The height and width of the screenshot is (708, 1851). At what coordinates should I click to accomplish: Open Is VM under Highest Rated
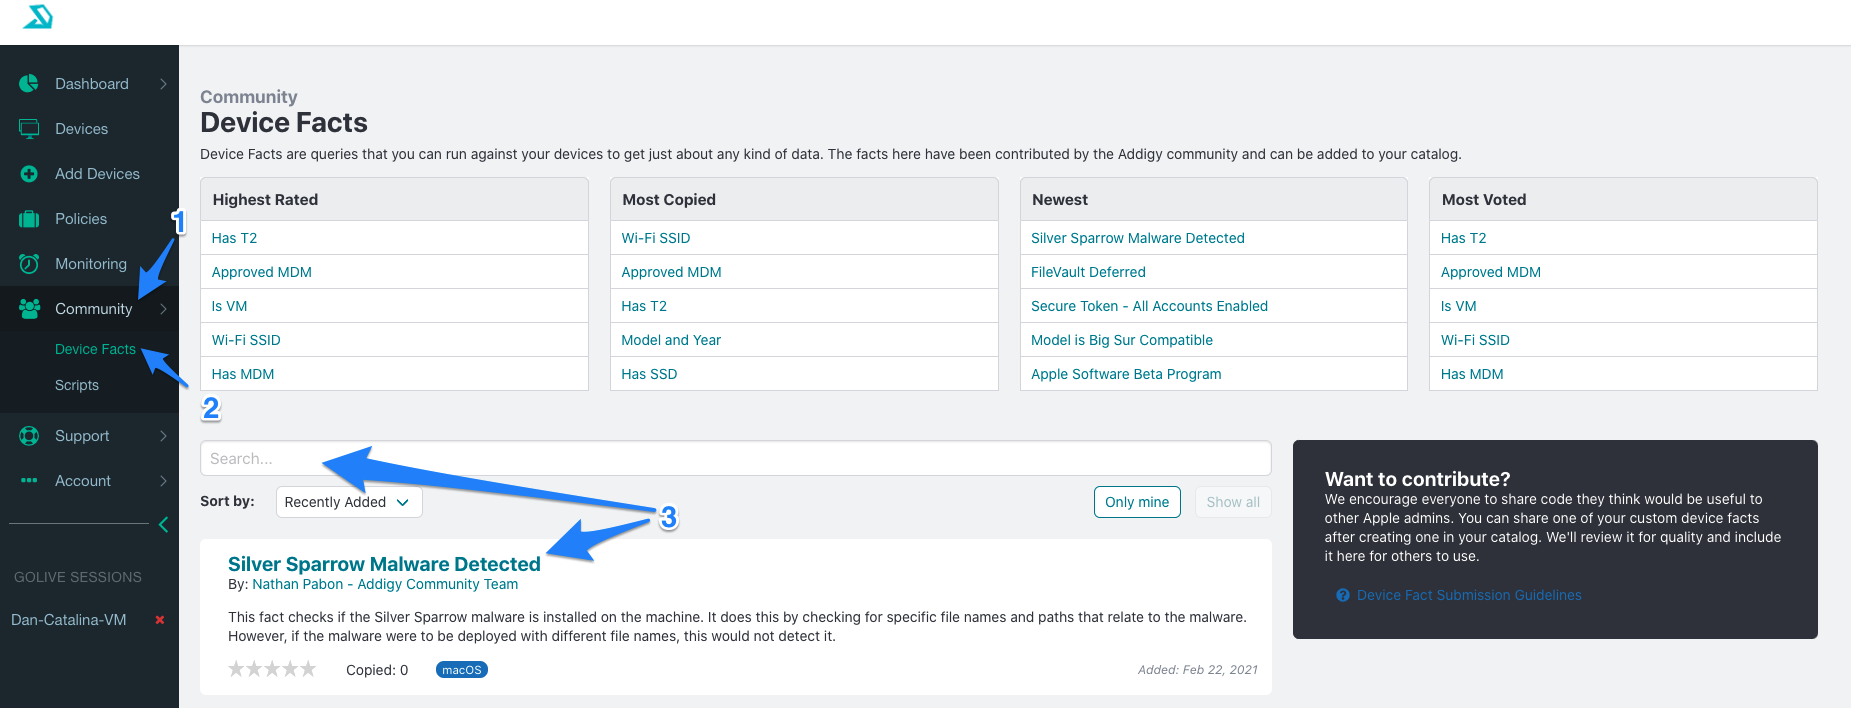(229, 306)
